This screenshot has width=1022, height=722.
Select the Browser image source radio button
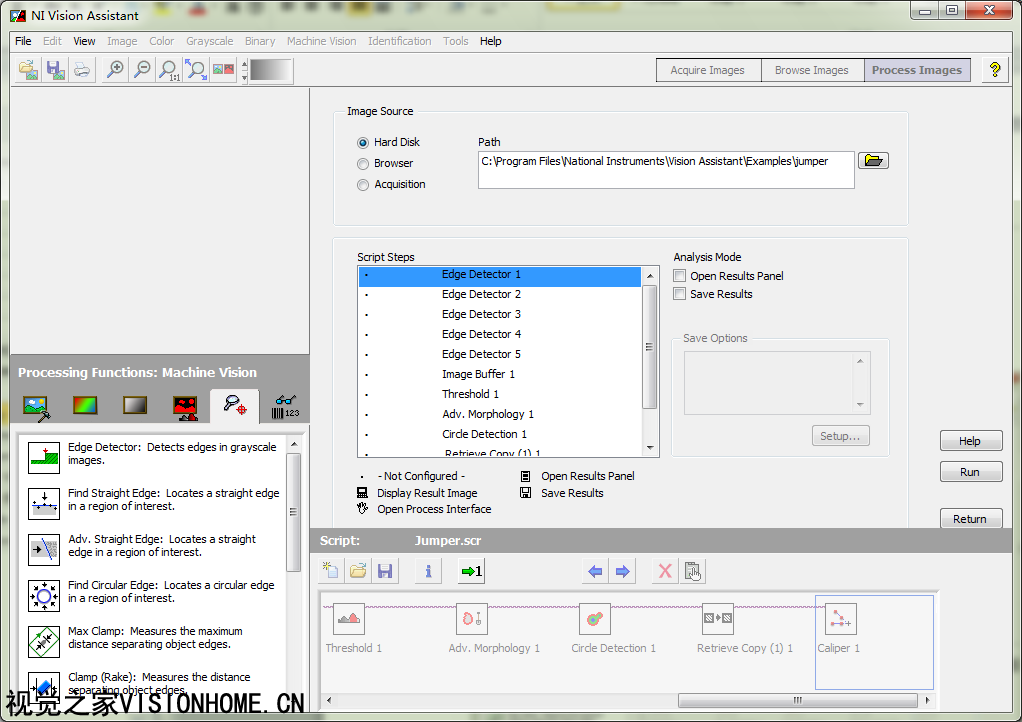tap(363, 164)
